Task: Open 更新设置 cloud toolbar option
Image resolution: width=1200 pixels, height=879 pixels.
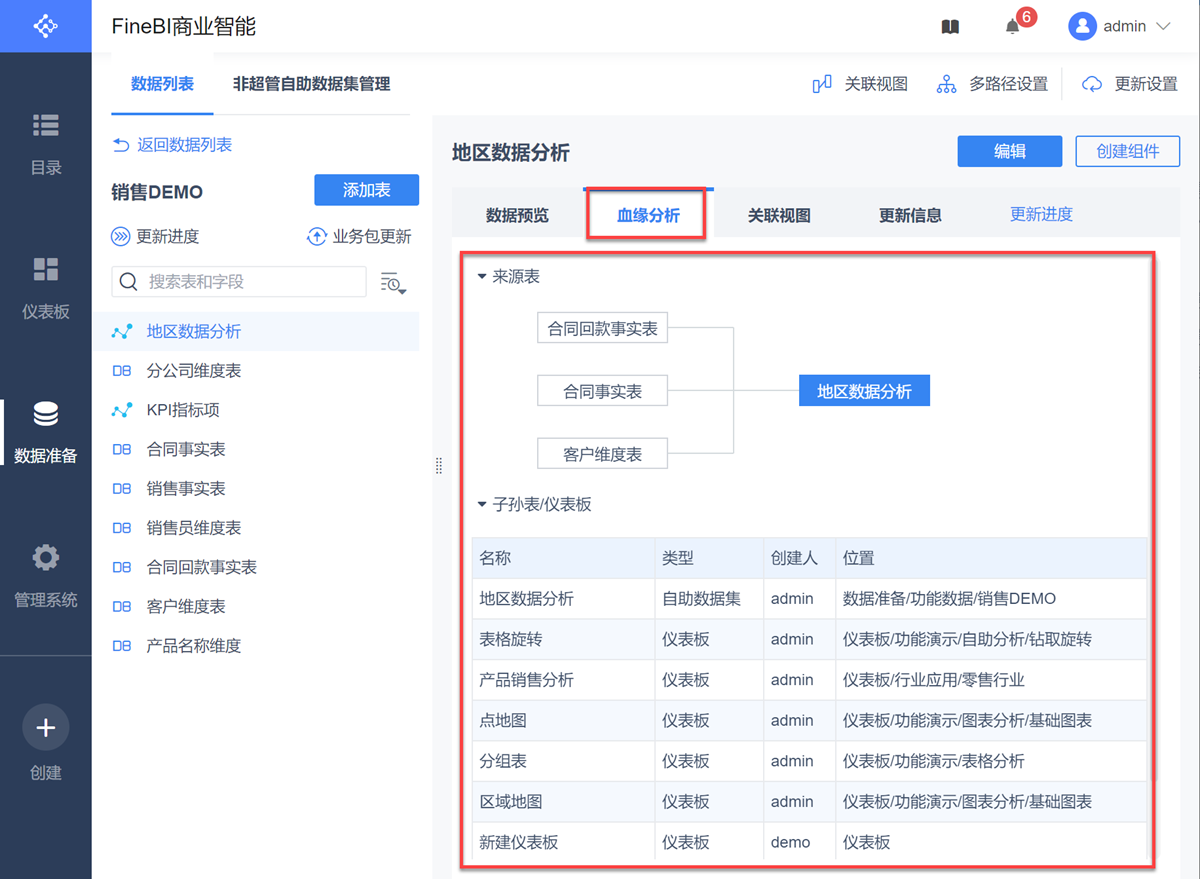Action: (x=1130, y=84)
